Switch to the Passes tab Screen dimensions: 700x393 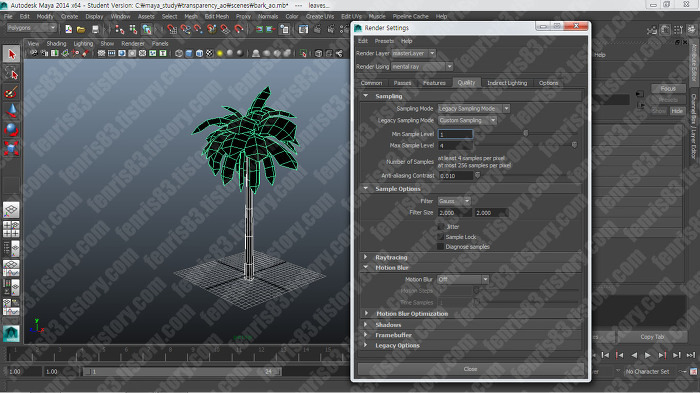click(402, 83)
